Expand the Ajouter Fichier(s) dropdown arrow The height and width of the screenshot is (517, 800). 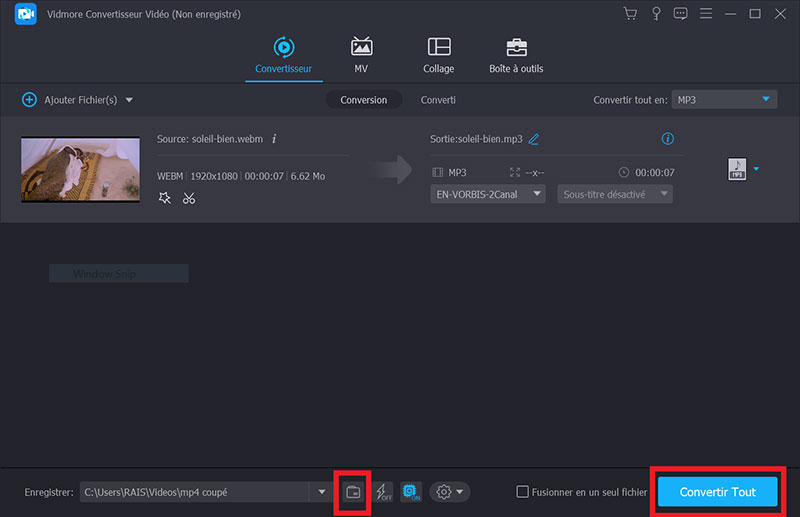(x=130, y=100)
